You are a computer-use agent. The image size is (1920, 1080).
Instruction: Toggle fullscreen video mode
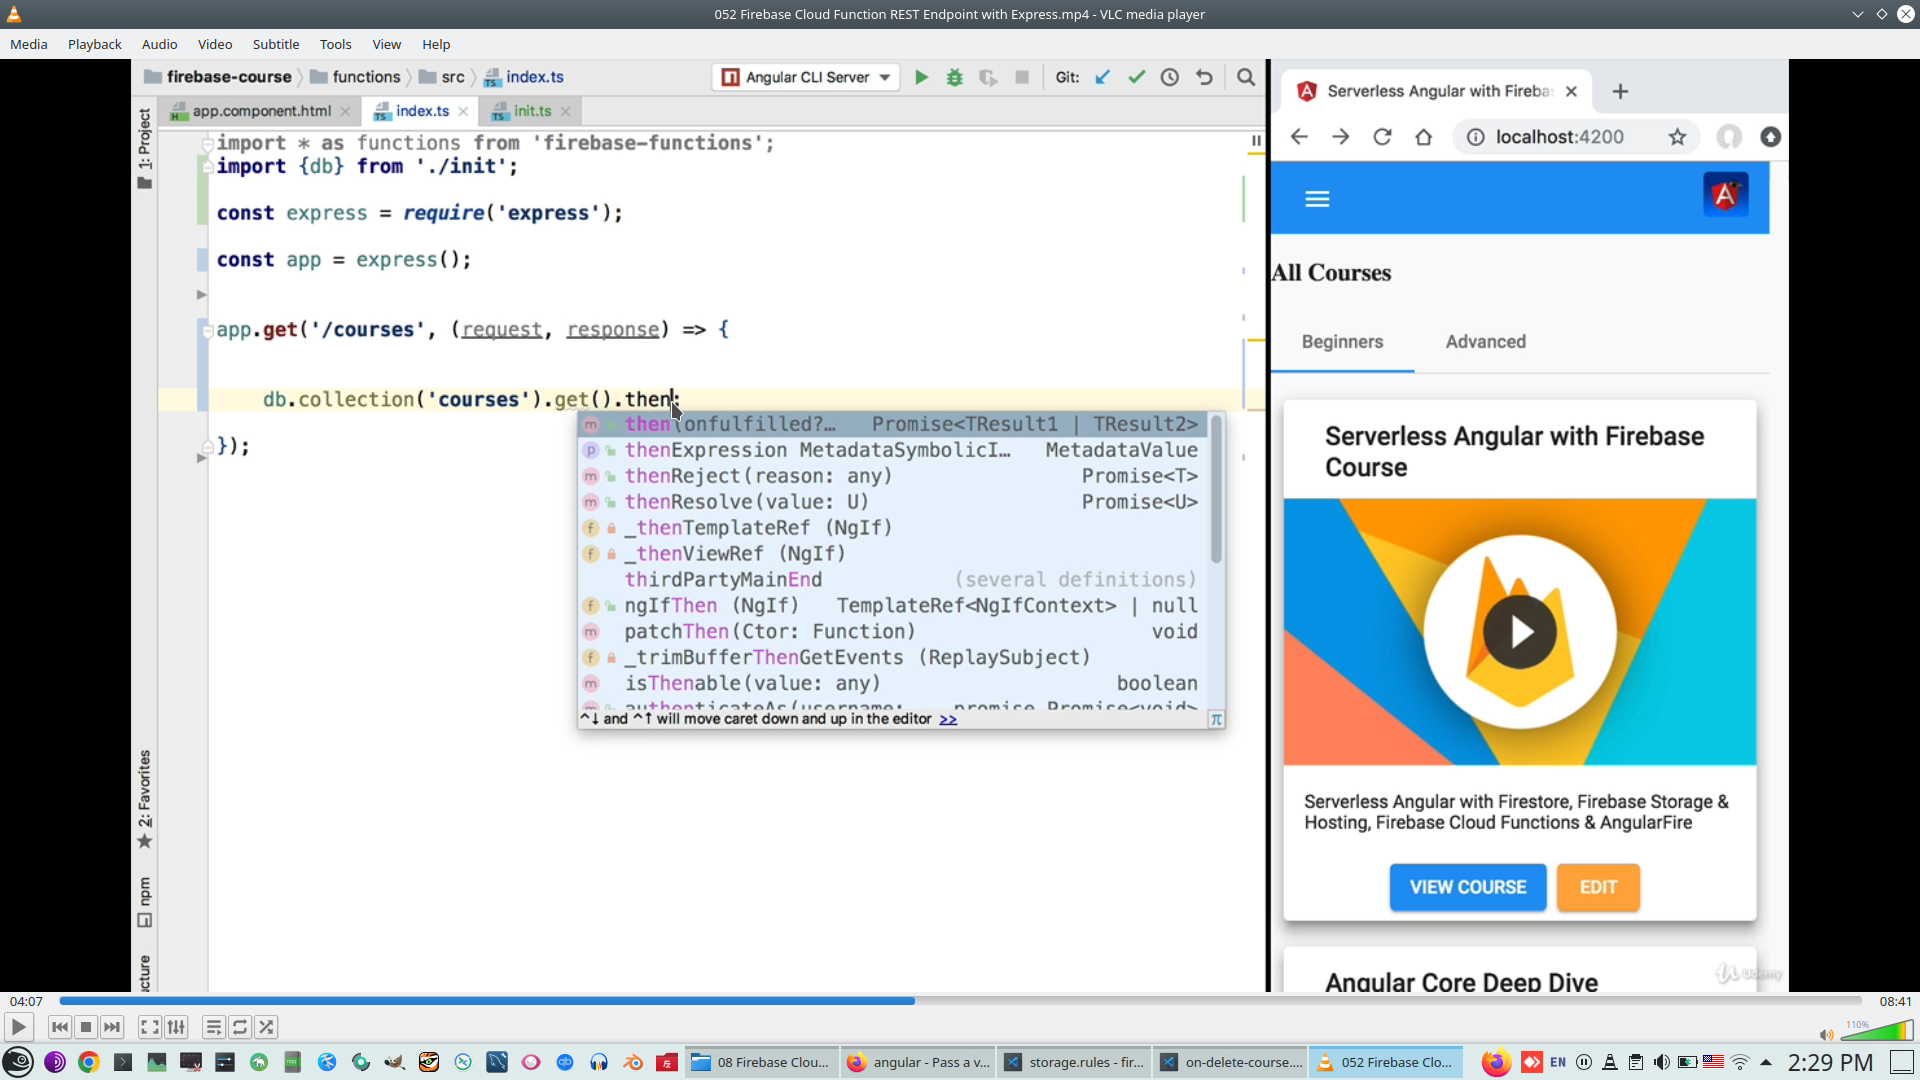click(x=149, y=1027)
